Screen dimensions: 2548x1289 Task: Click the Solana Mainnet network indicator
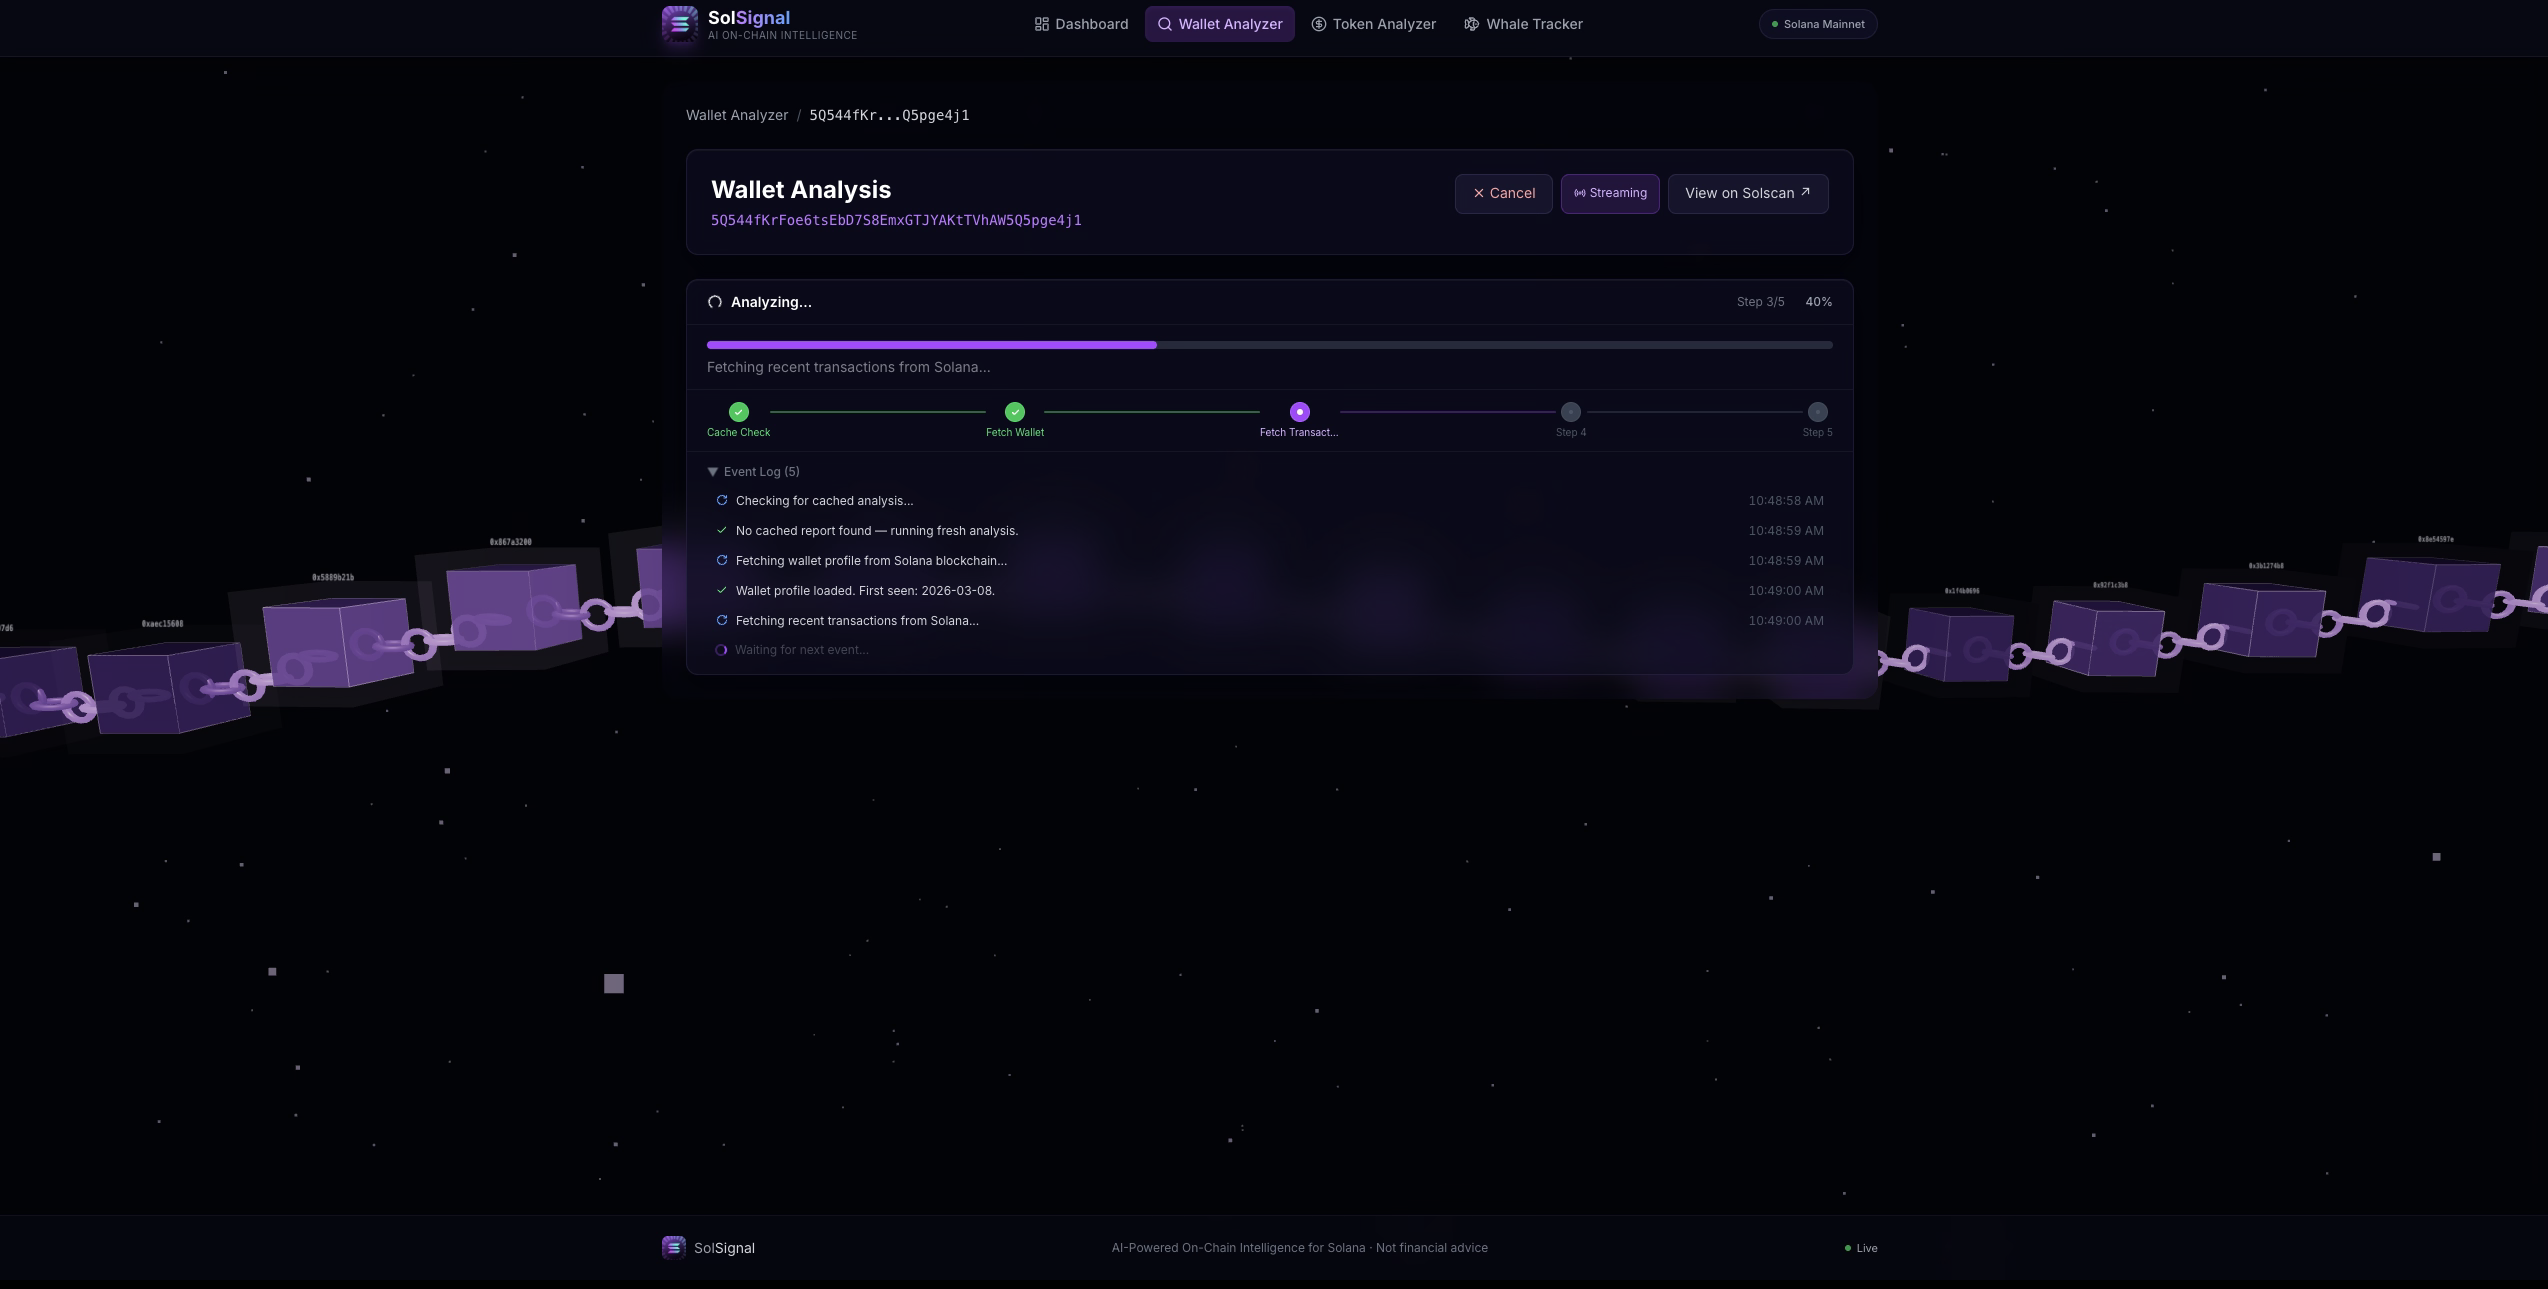pyautogui.click(x=1817, y=24)
